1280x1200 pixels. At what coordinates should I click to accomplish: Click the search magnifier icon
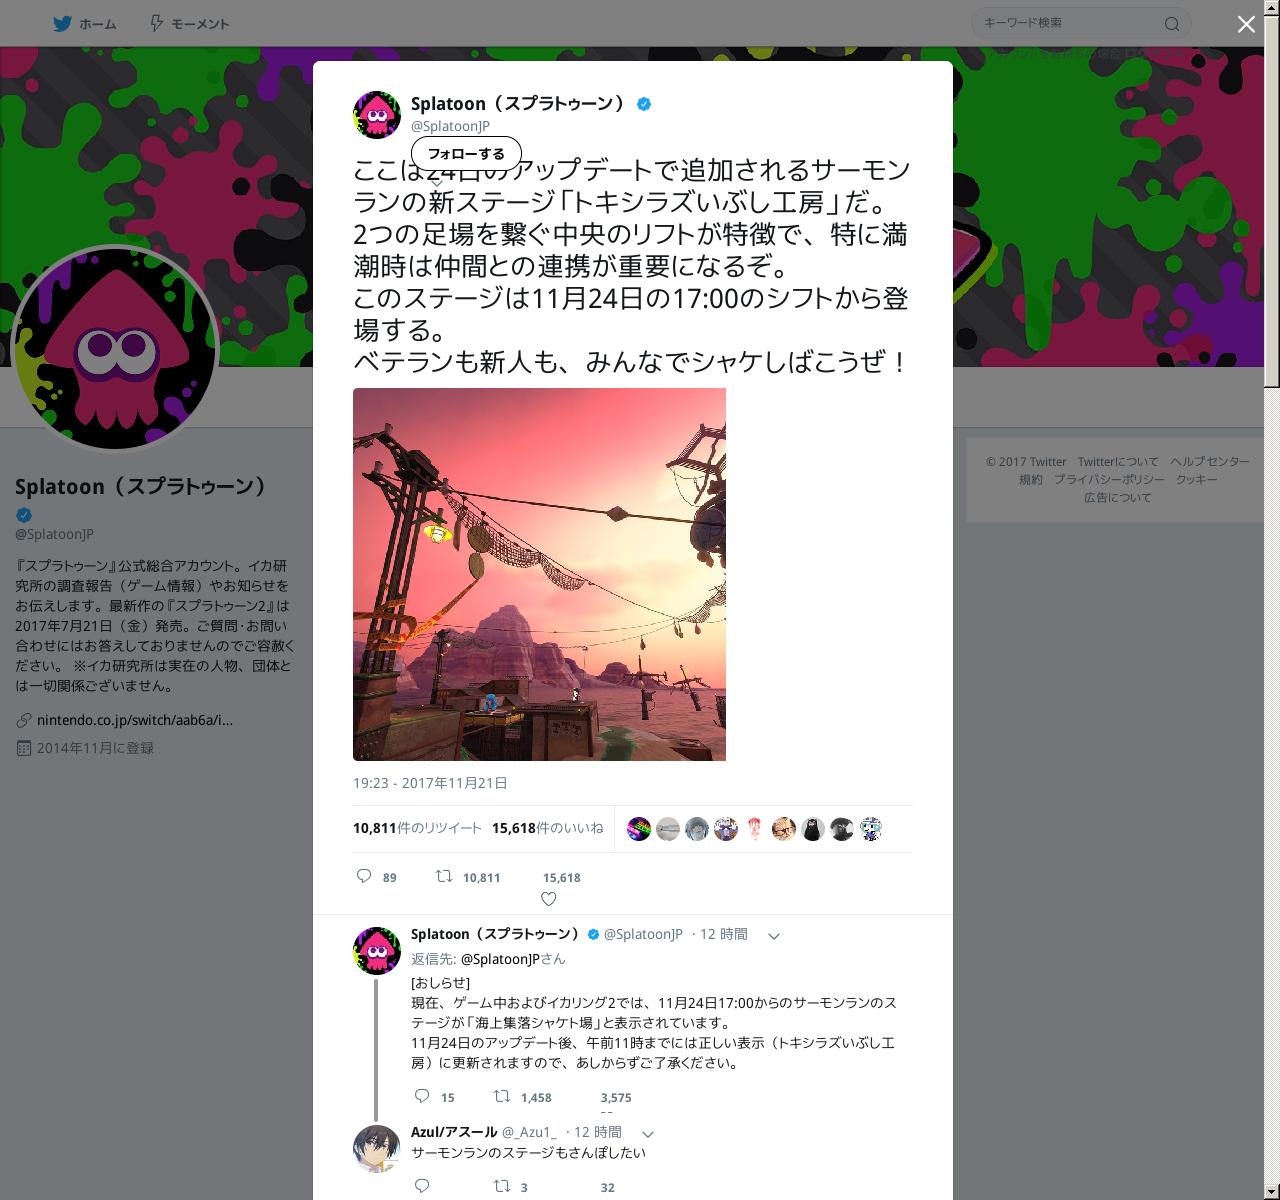(1172, 24)
